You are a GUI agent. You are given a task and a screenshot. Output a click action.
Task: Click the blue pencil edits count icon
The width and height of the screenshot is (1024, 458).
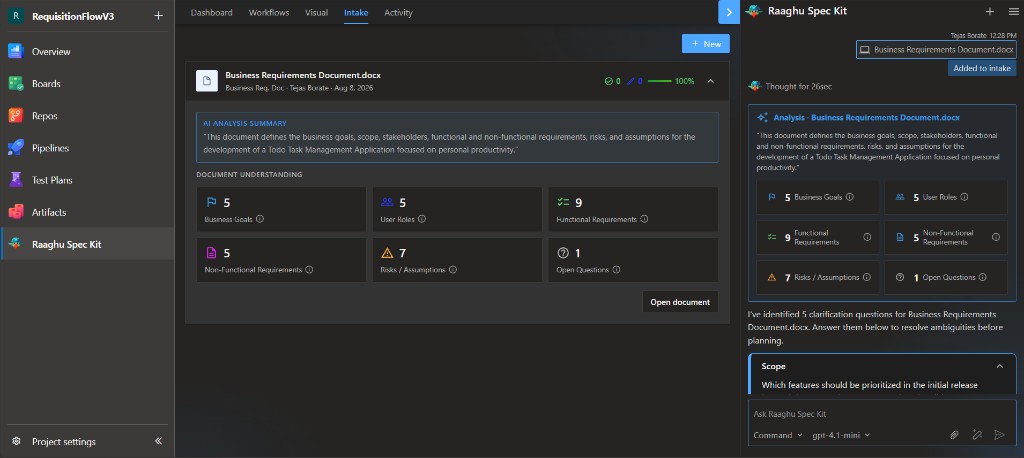(630, 81)
